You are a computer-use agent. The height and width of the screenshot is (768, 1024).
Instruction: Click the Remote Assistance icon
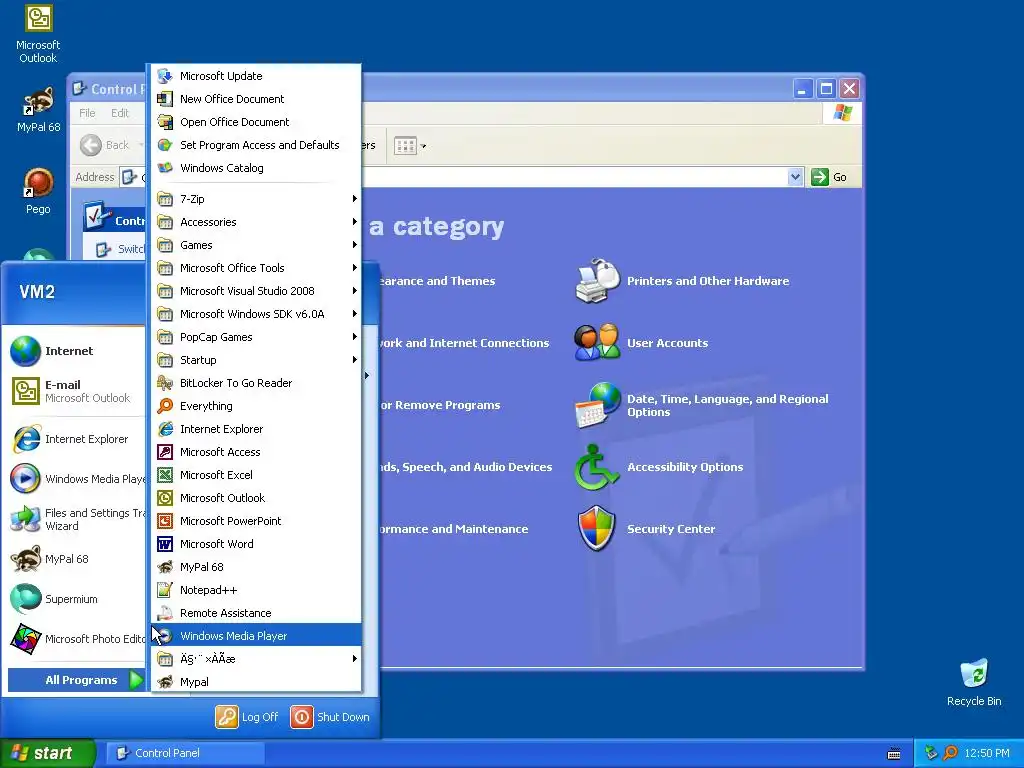(165, 613)
